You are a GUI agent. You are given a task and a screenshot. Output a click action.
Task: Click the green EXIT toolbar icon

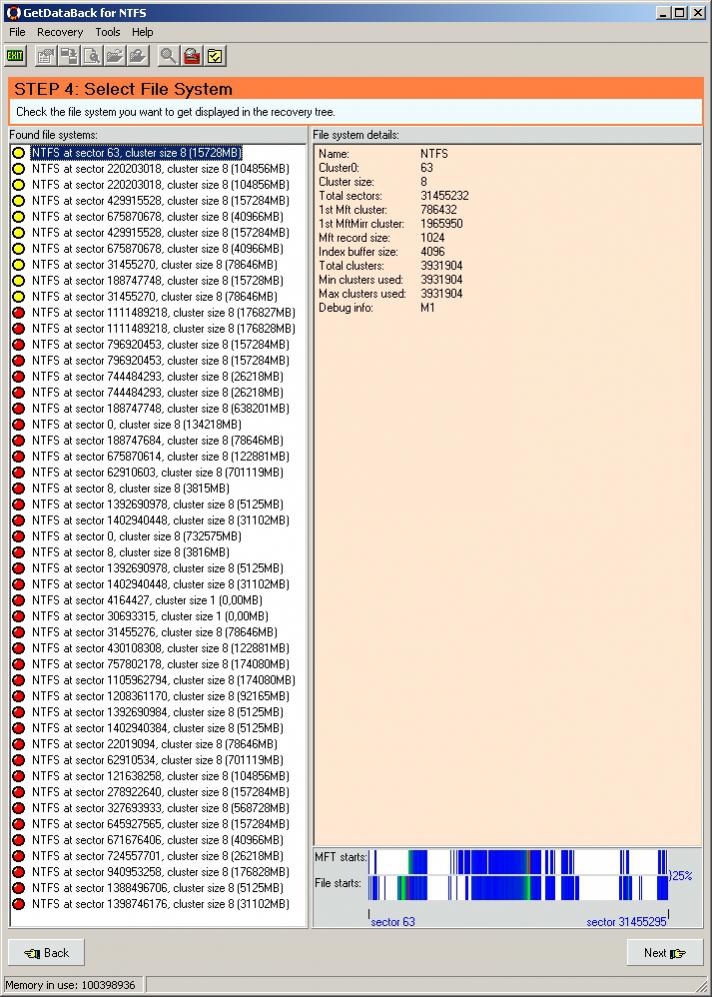coord(15,56)
